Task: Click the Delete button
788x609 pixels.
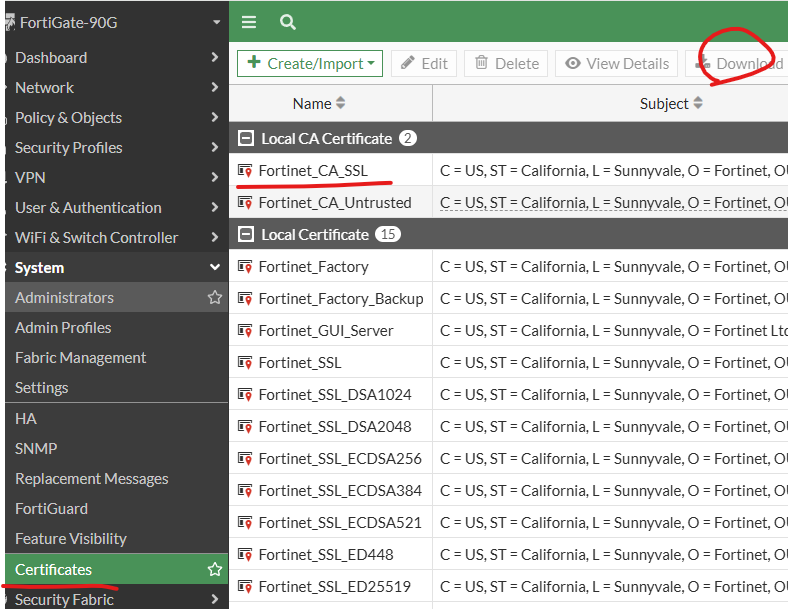Action: pos(506,63)
